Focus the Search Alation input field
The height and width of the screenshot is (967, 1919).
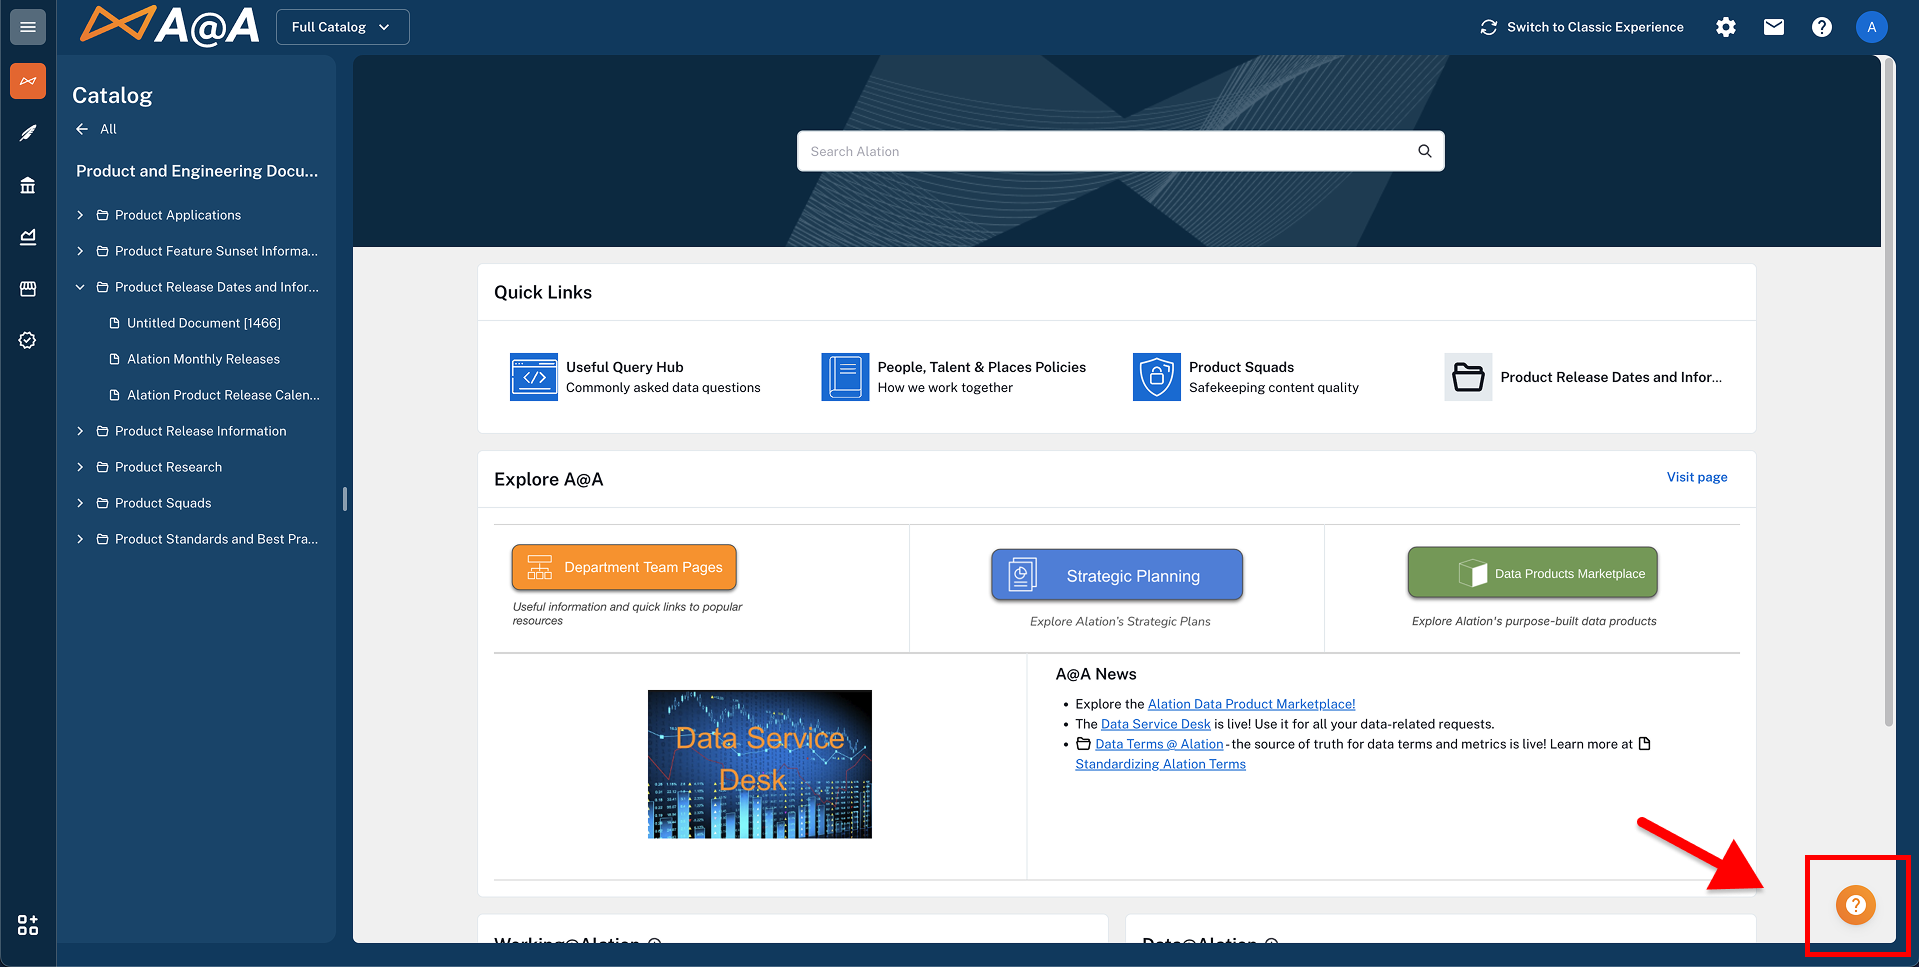[x=1100, y=151]
